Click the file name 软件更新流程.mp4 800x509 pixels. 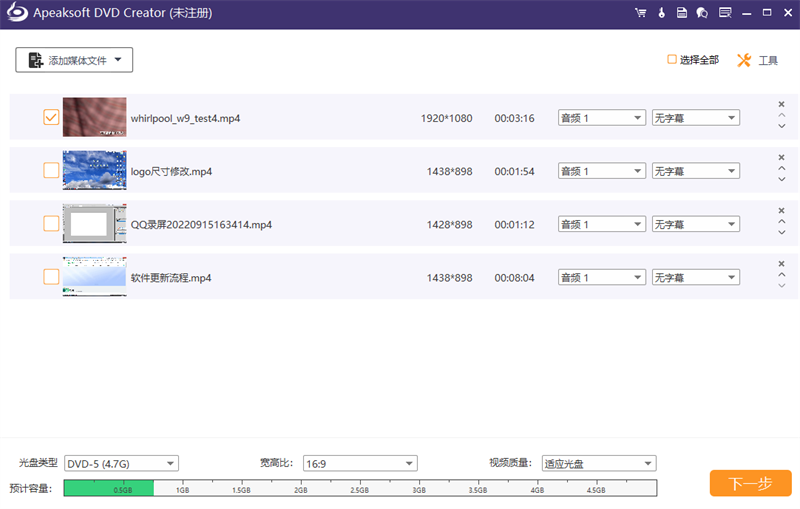click(171, 277)
